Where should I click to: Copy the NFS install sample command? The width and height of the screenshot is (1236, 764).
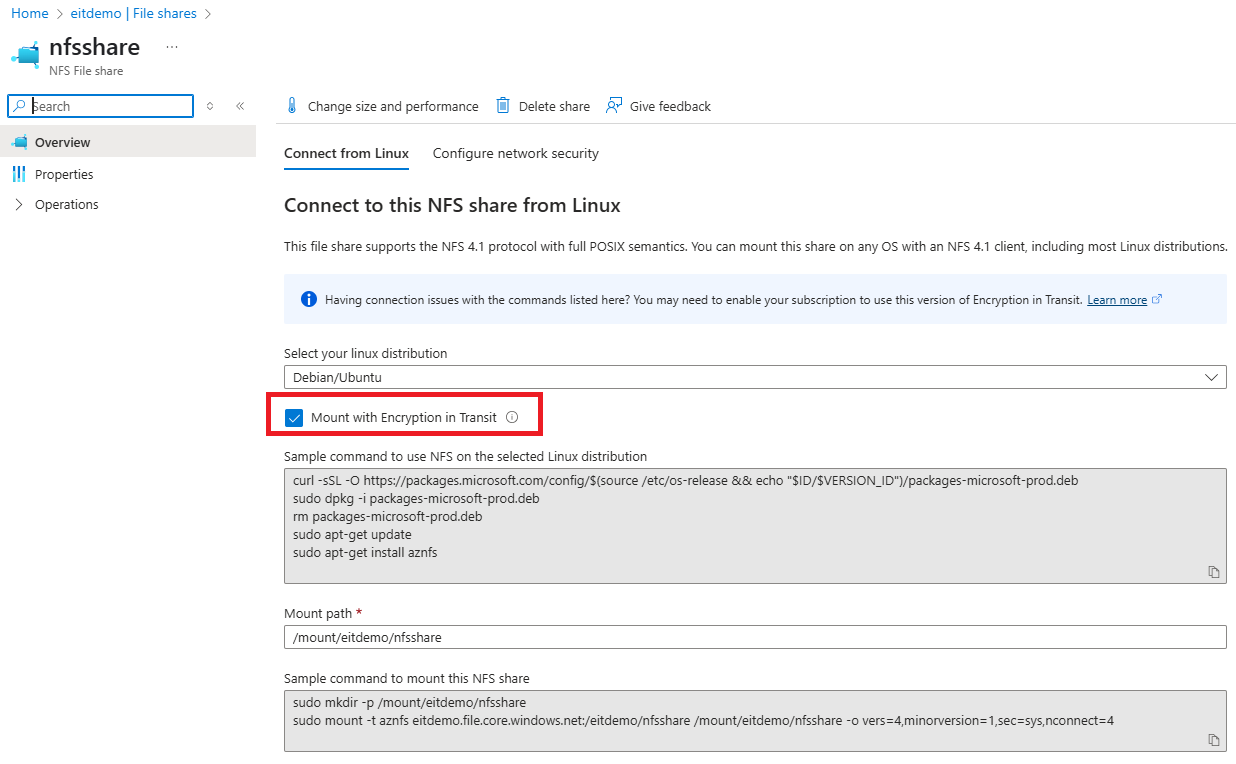click(1214, 572)
